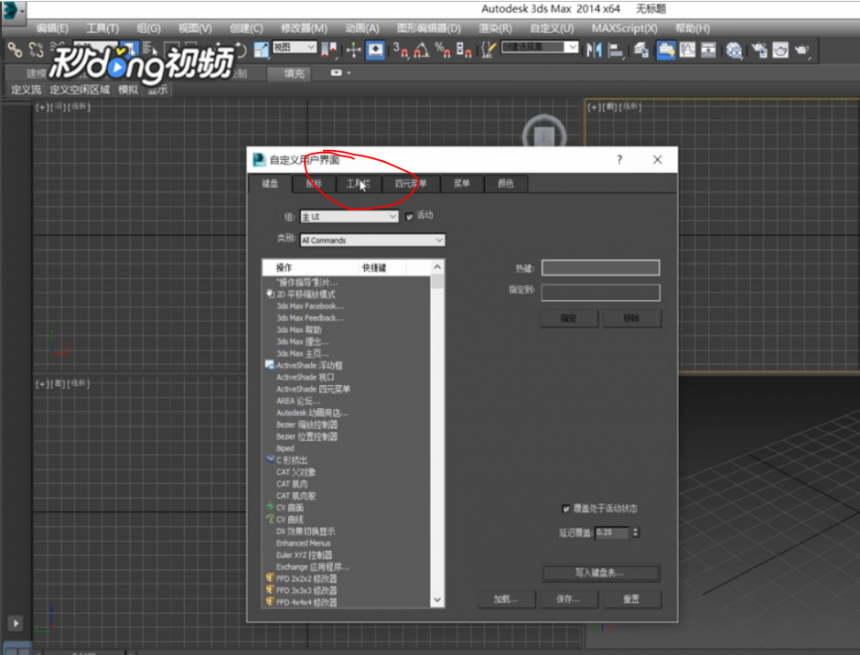Screen dimensions: 860x655
Task: Click Edit Named Selection Sets icon
Action: click(488, 50)
